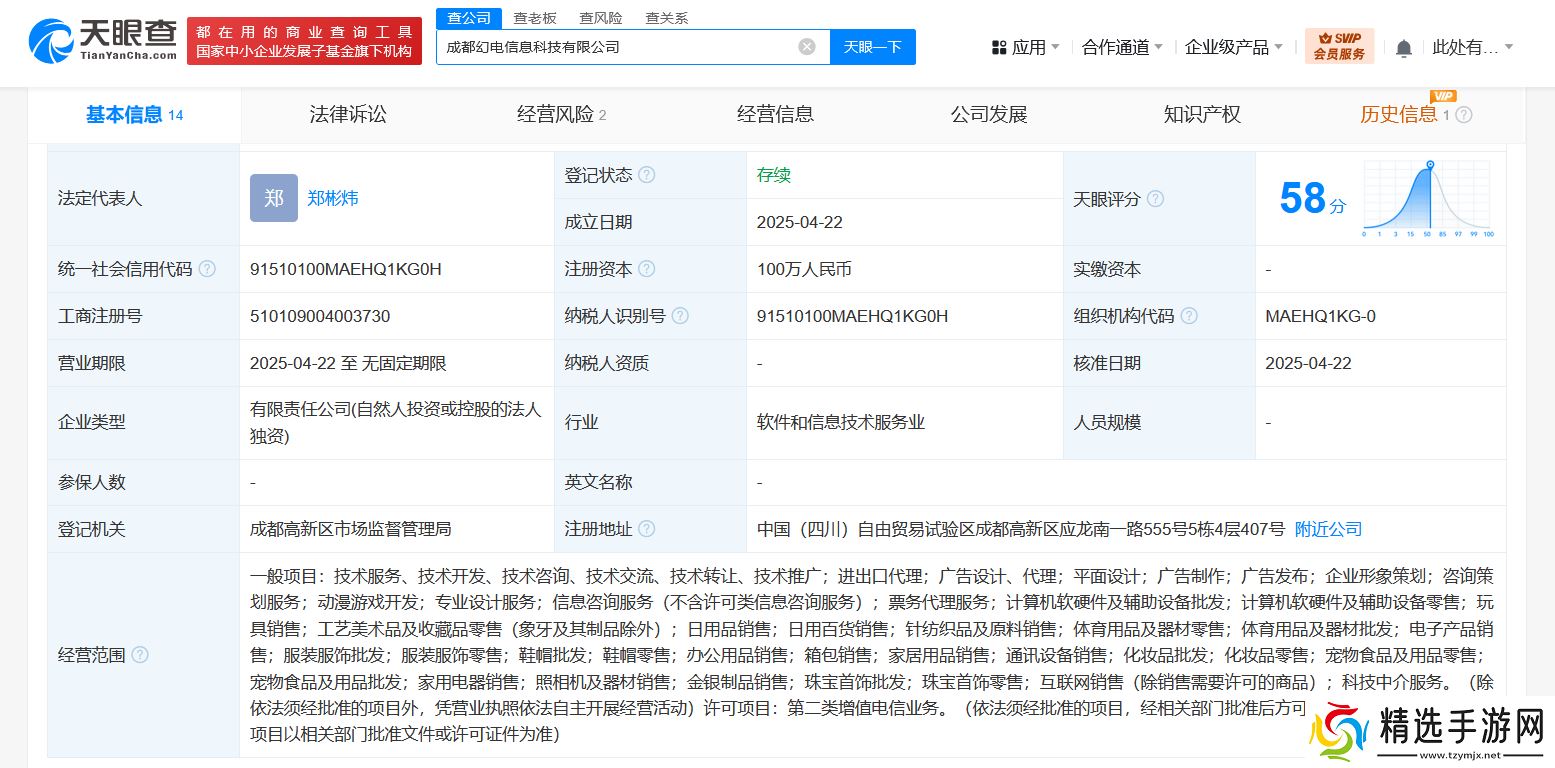Click the help icon beside 登记状态
Screen dimensions: 1555x768
[x=647, y=175]
